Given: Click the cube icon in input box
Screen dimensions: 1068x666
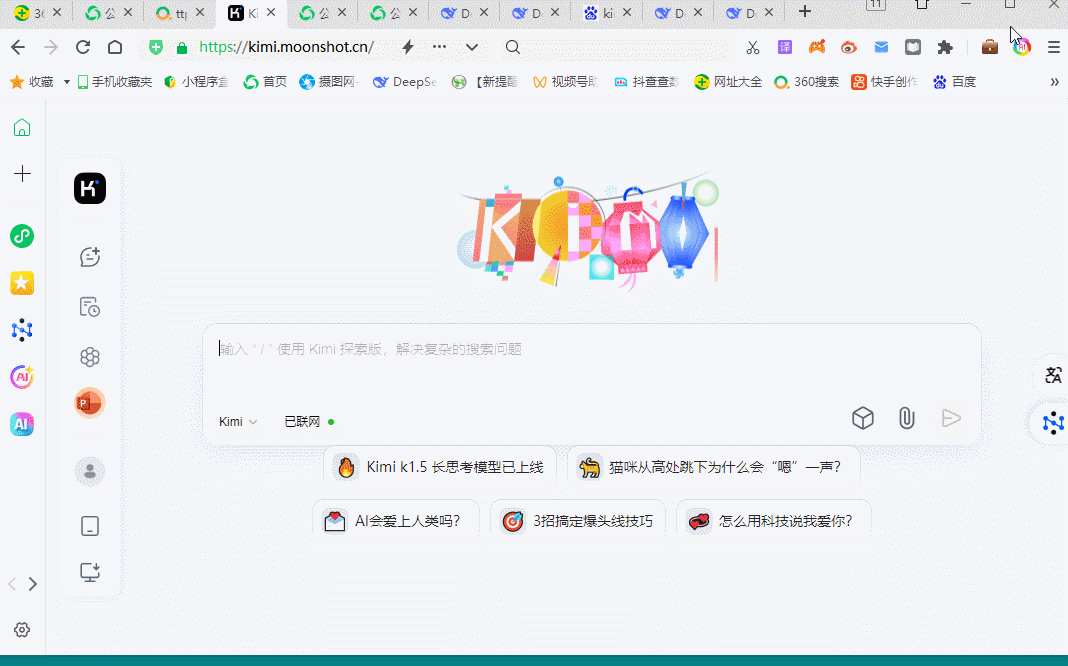Looking at the screenshot, I should 863,418.
